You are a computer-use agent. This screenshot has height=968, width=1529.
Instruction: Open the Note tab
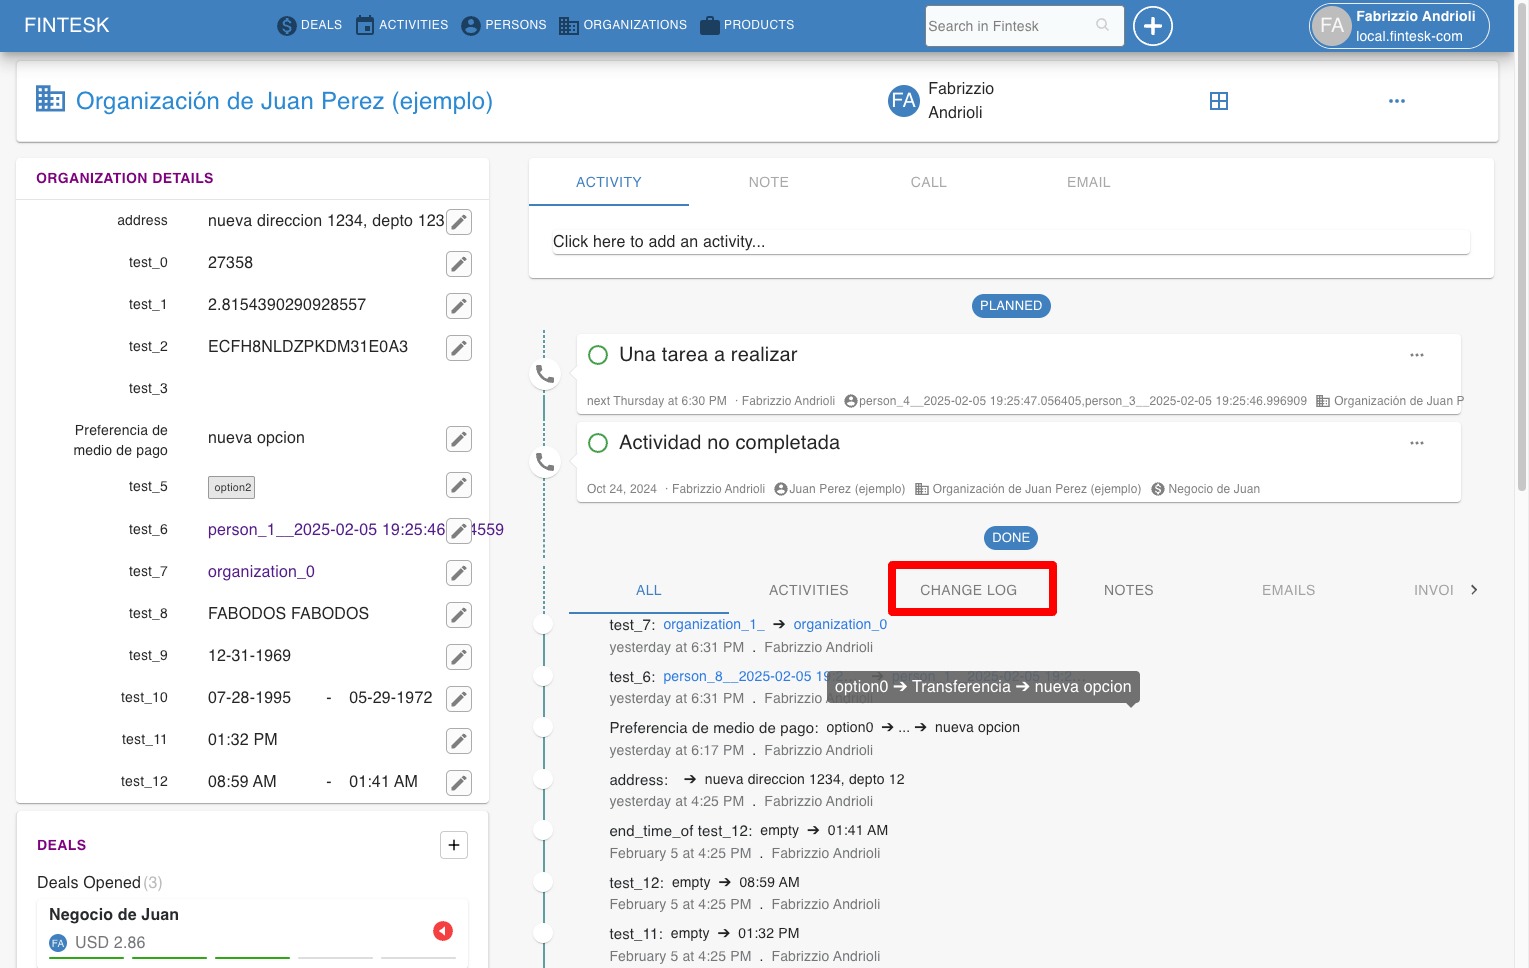coord(768,182)
